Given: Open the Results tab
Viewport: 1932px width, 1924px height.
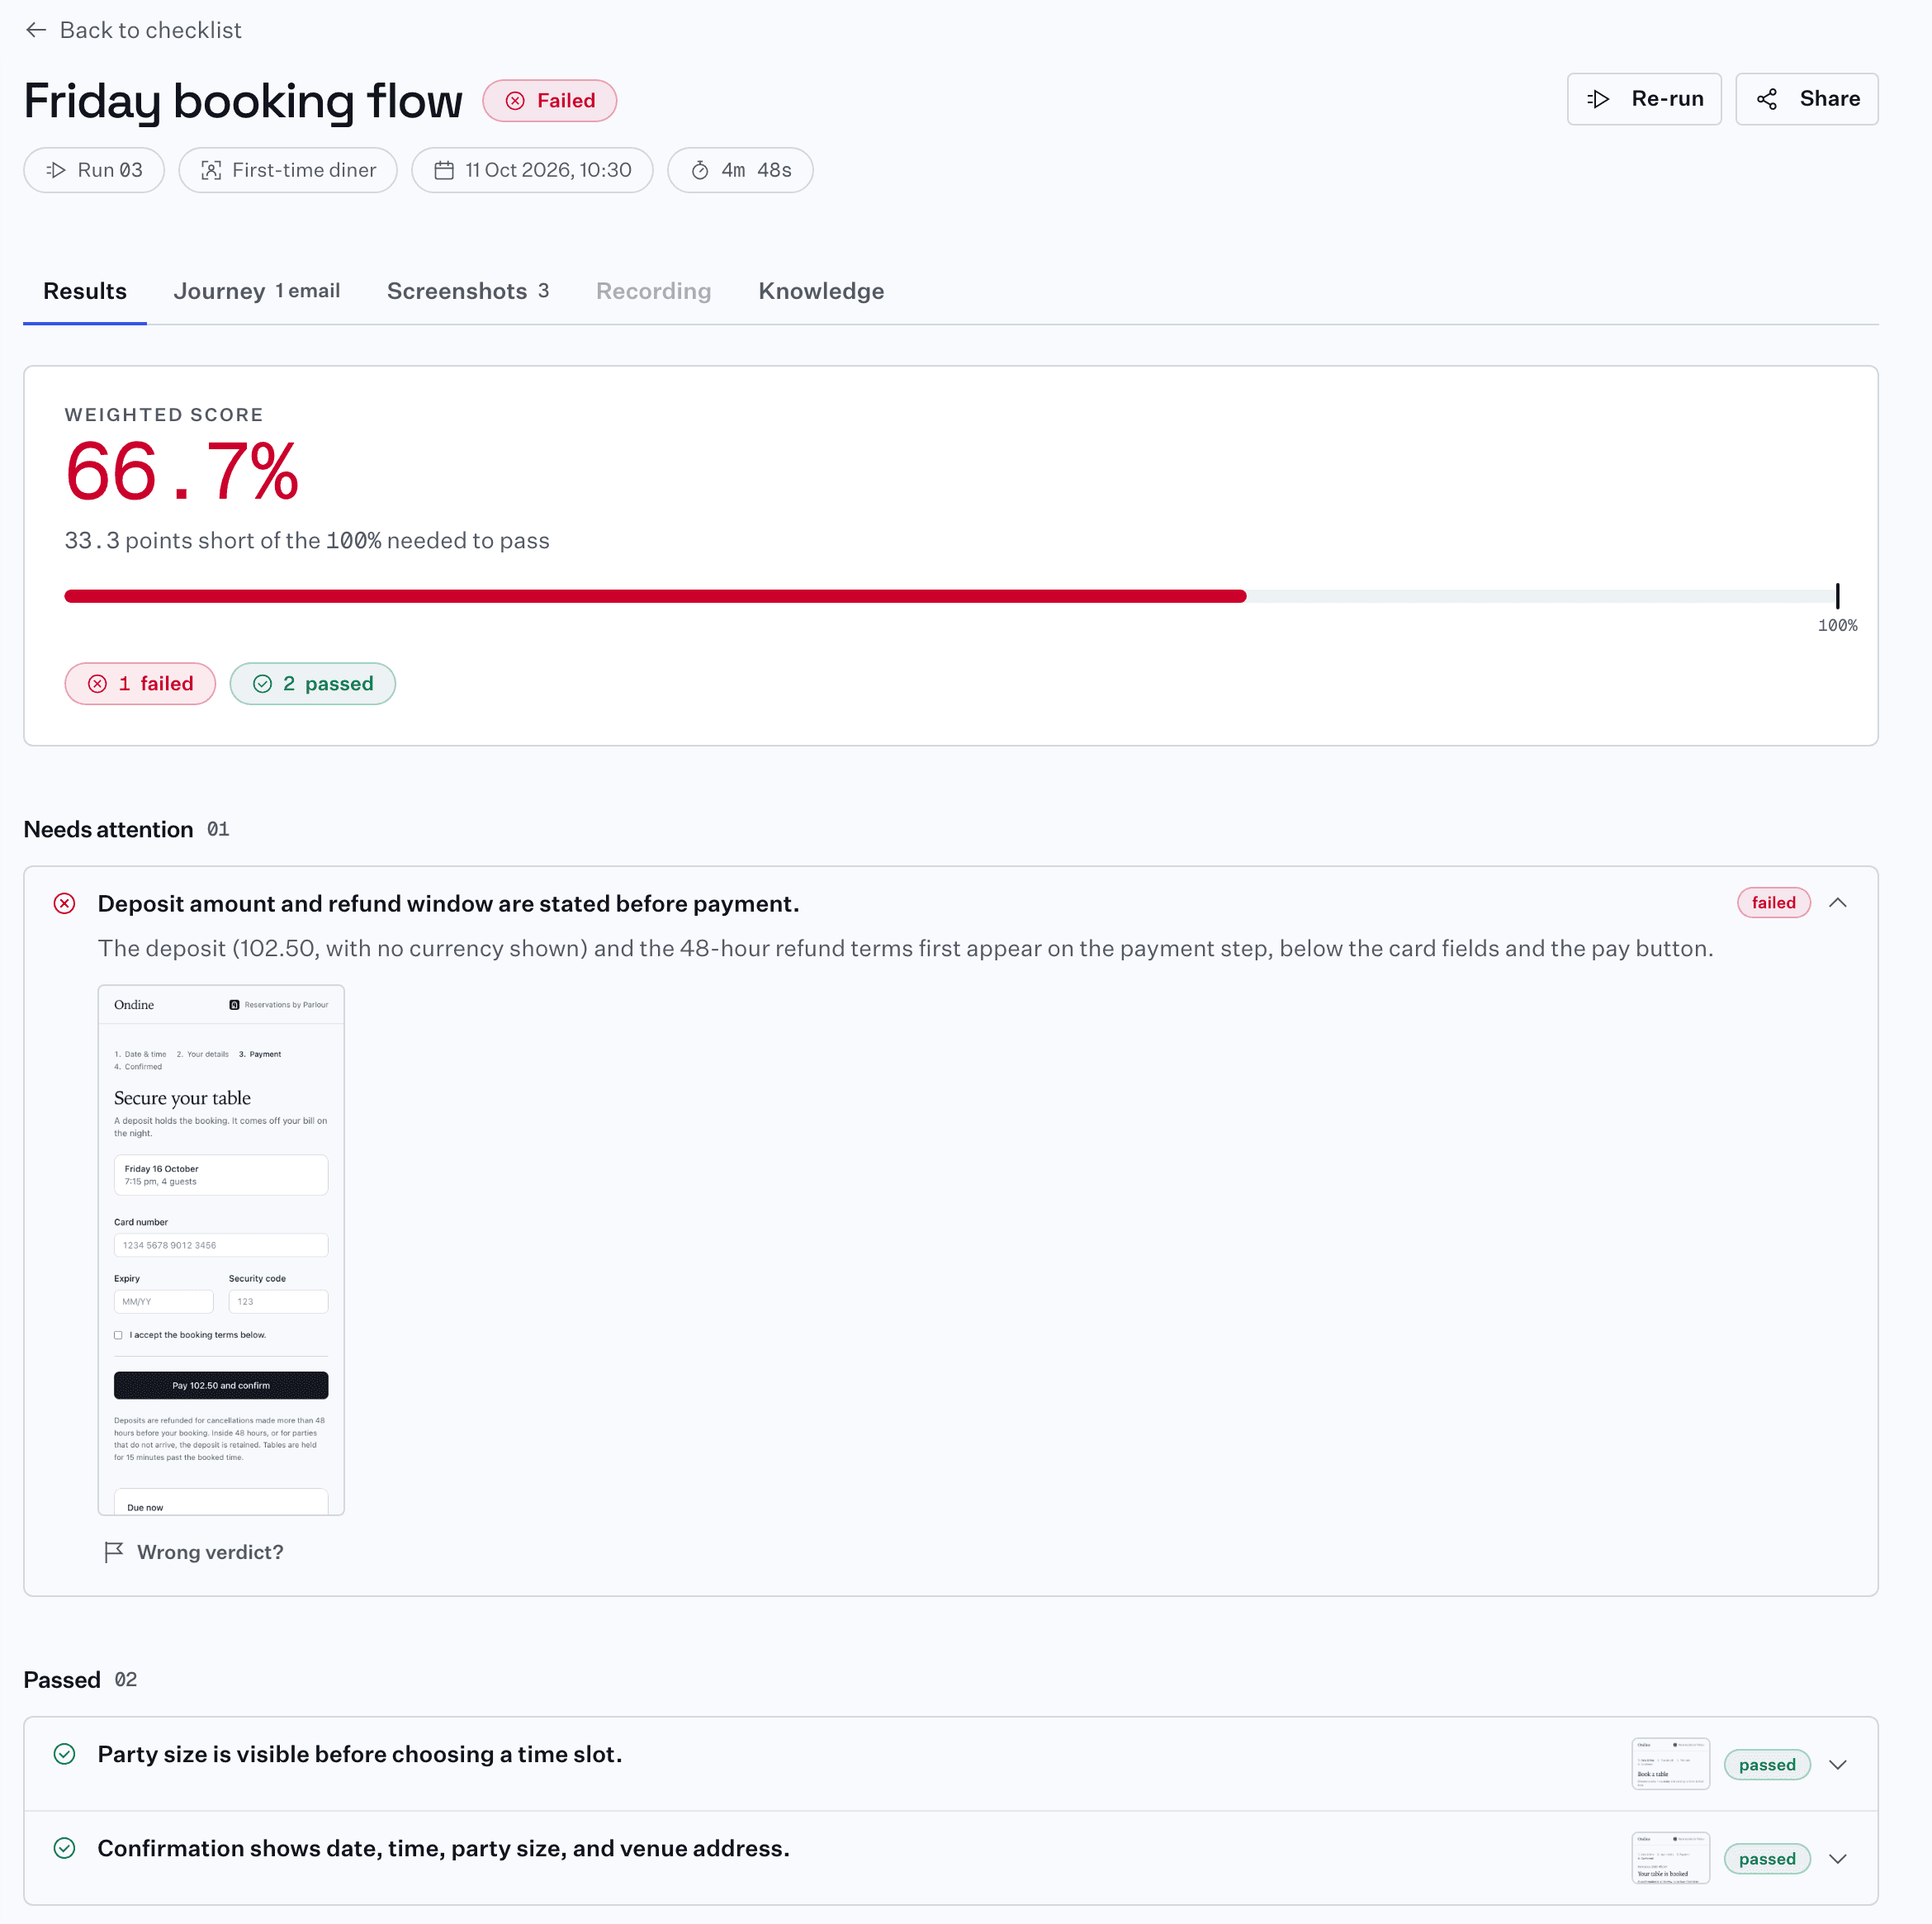Looking at the screenshot, I should 85,291.
